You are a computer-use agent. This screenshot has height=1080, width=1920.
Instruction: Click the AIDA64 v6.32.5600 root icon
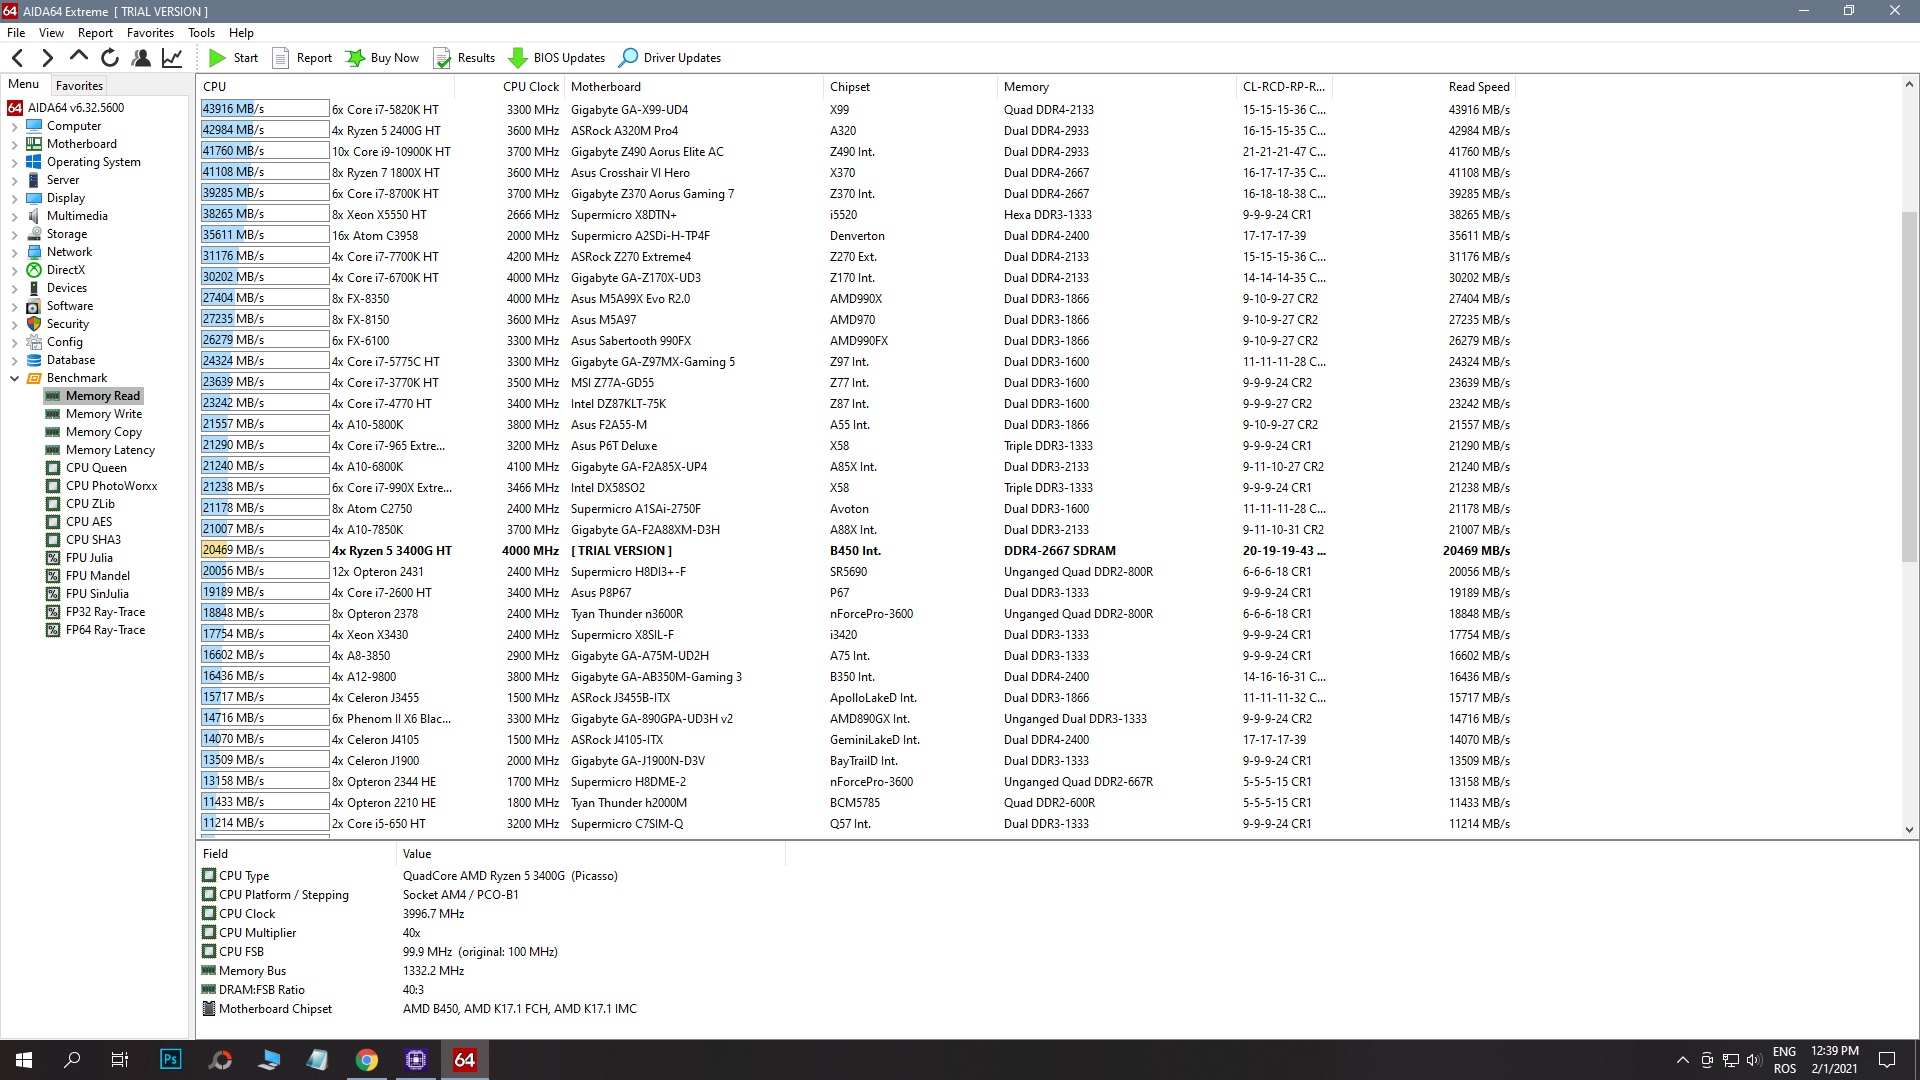pyautogui.click(x=15, y=108)
